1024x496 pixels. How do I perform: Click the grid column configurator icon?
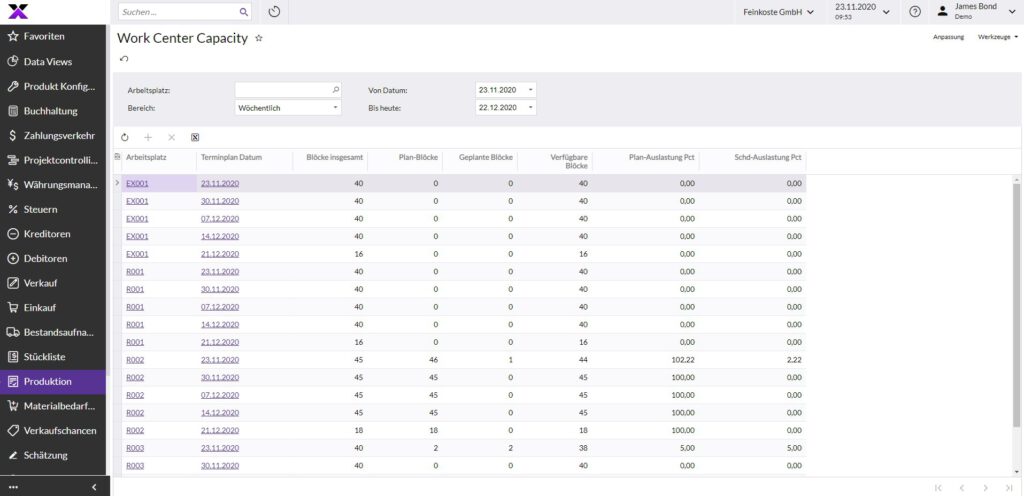tap(118, 157)
